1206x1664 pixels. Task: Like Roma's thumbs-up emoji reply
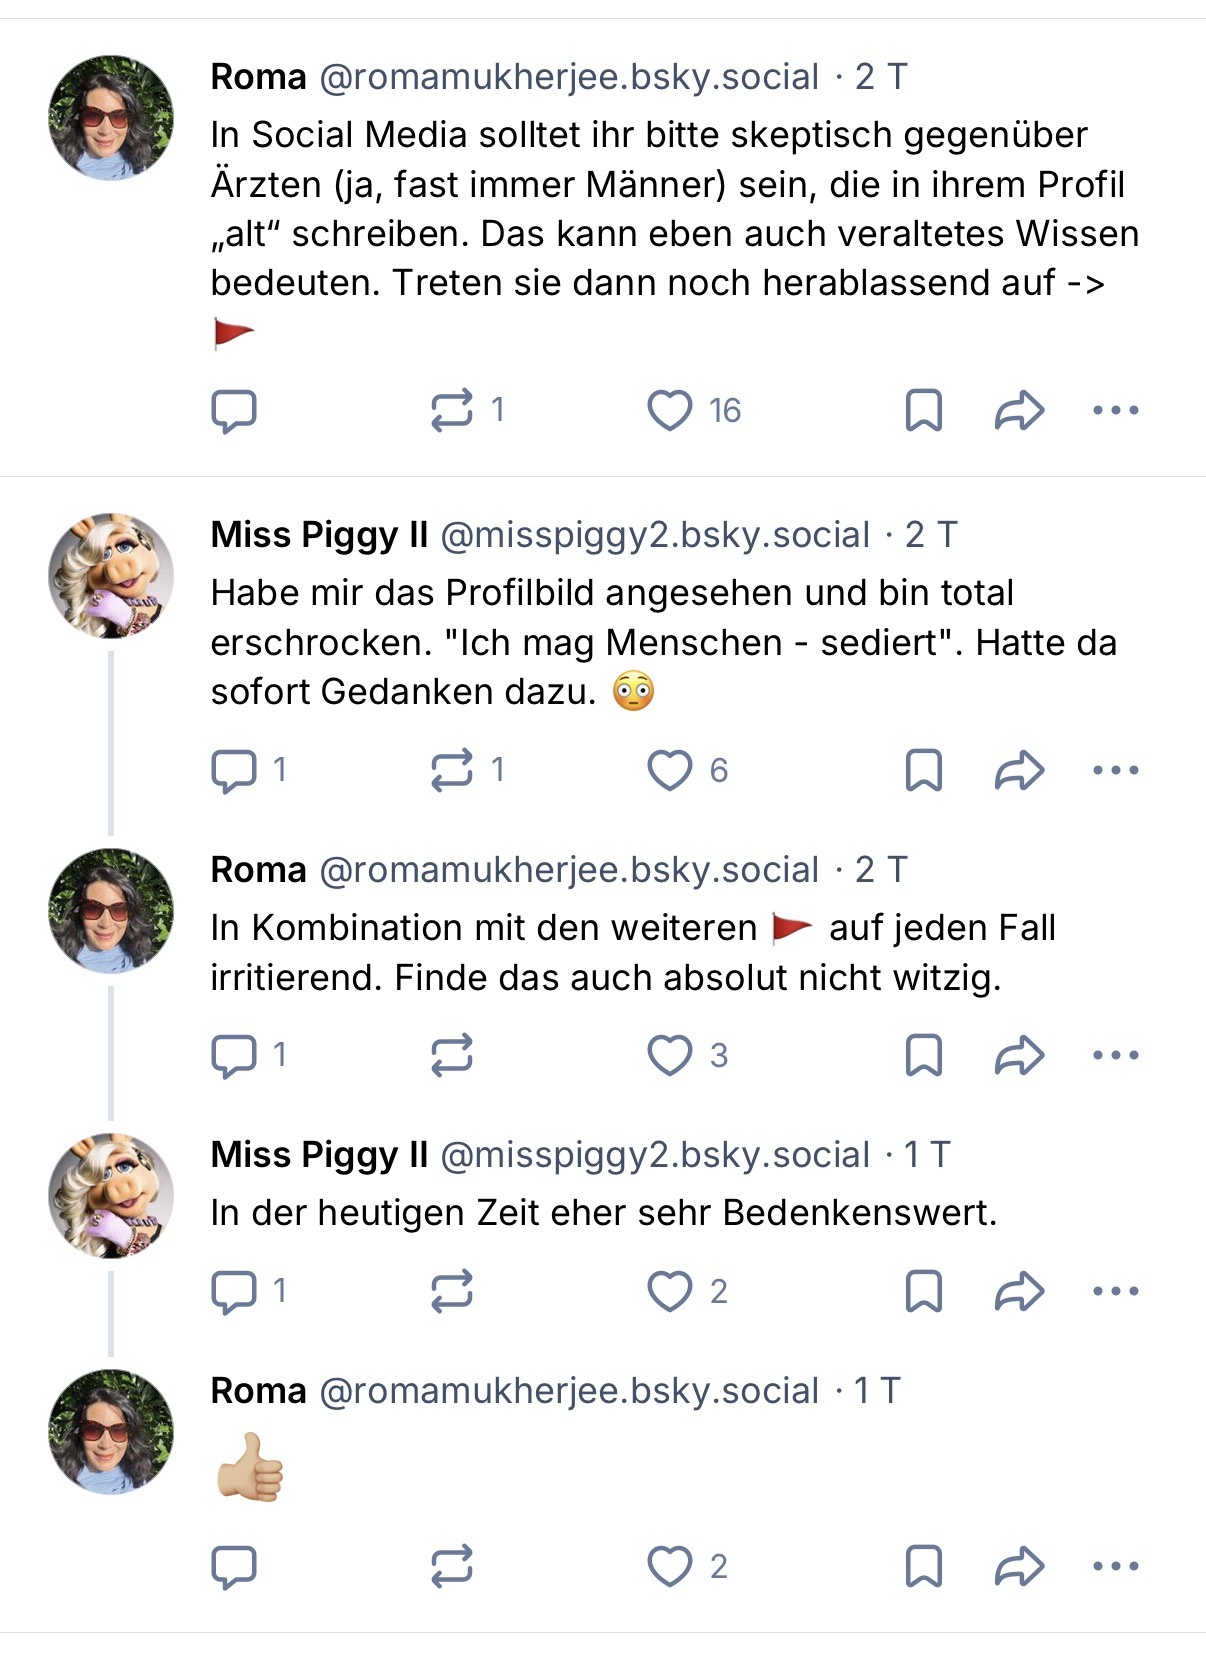[670, 1566]
